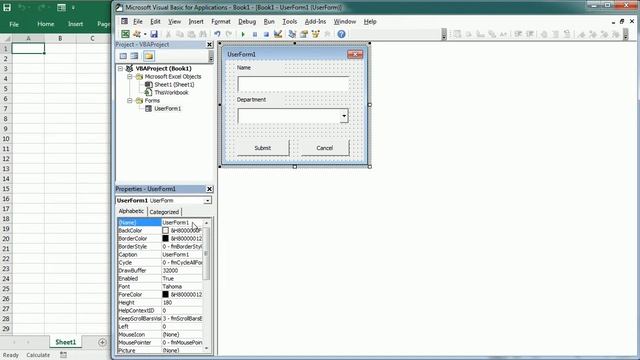This screenshot has width=640, height=360.
Task: Click the Insert UserForm toolbar icon
Action: [137, 34]
